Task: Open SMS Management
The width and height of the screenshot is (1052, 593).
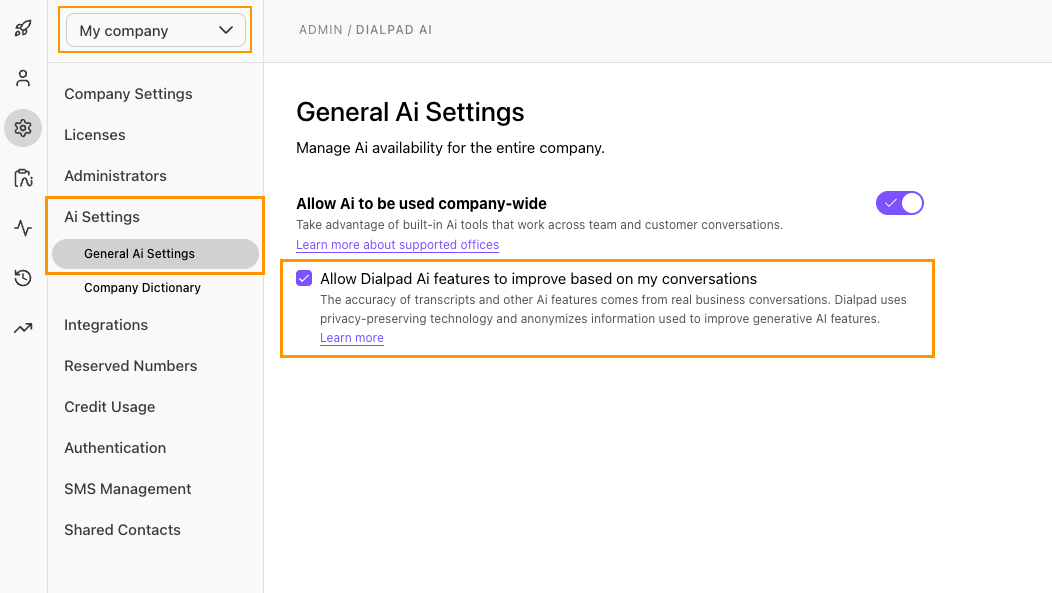Action: pyautogui.click(x=127, y=488)
